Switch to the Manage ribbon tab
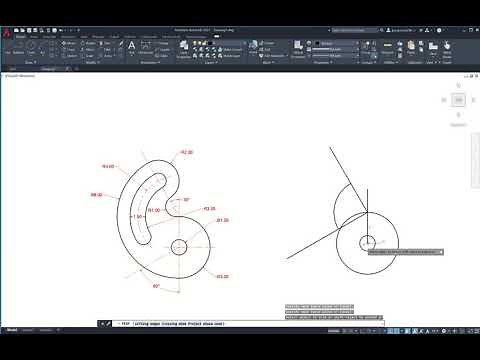This screenshot has height=360, width=480. [x=98, y=37]
